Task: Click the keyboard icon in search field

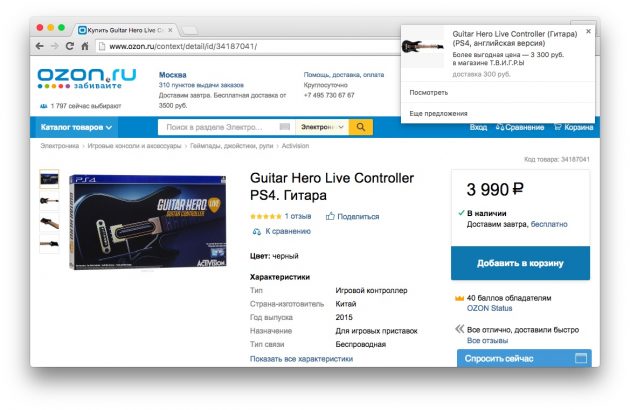Action: click(x=284, y=127)
